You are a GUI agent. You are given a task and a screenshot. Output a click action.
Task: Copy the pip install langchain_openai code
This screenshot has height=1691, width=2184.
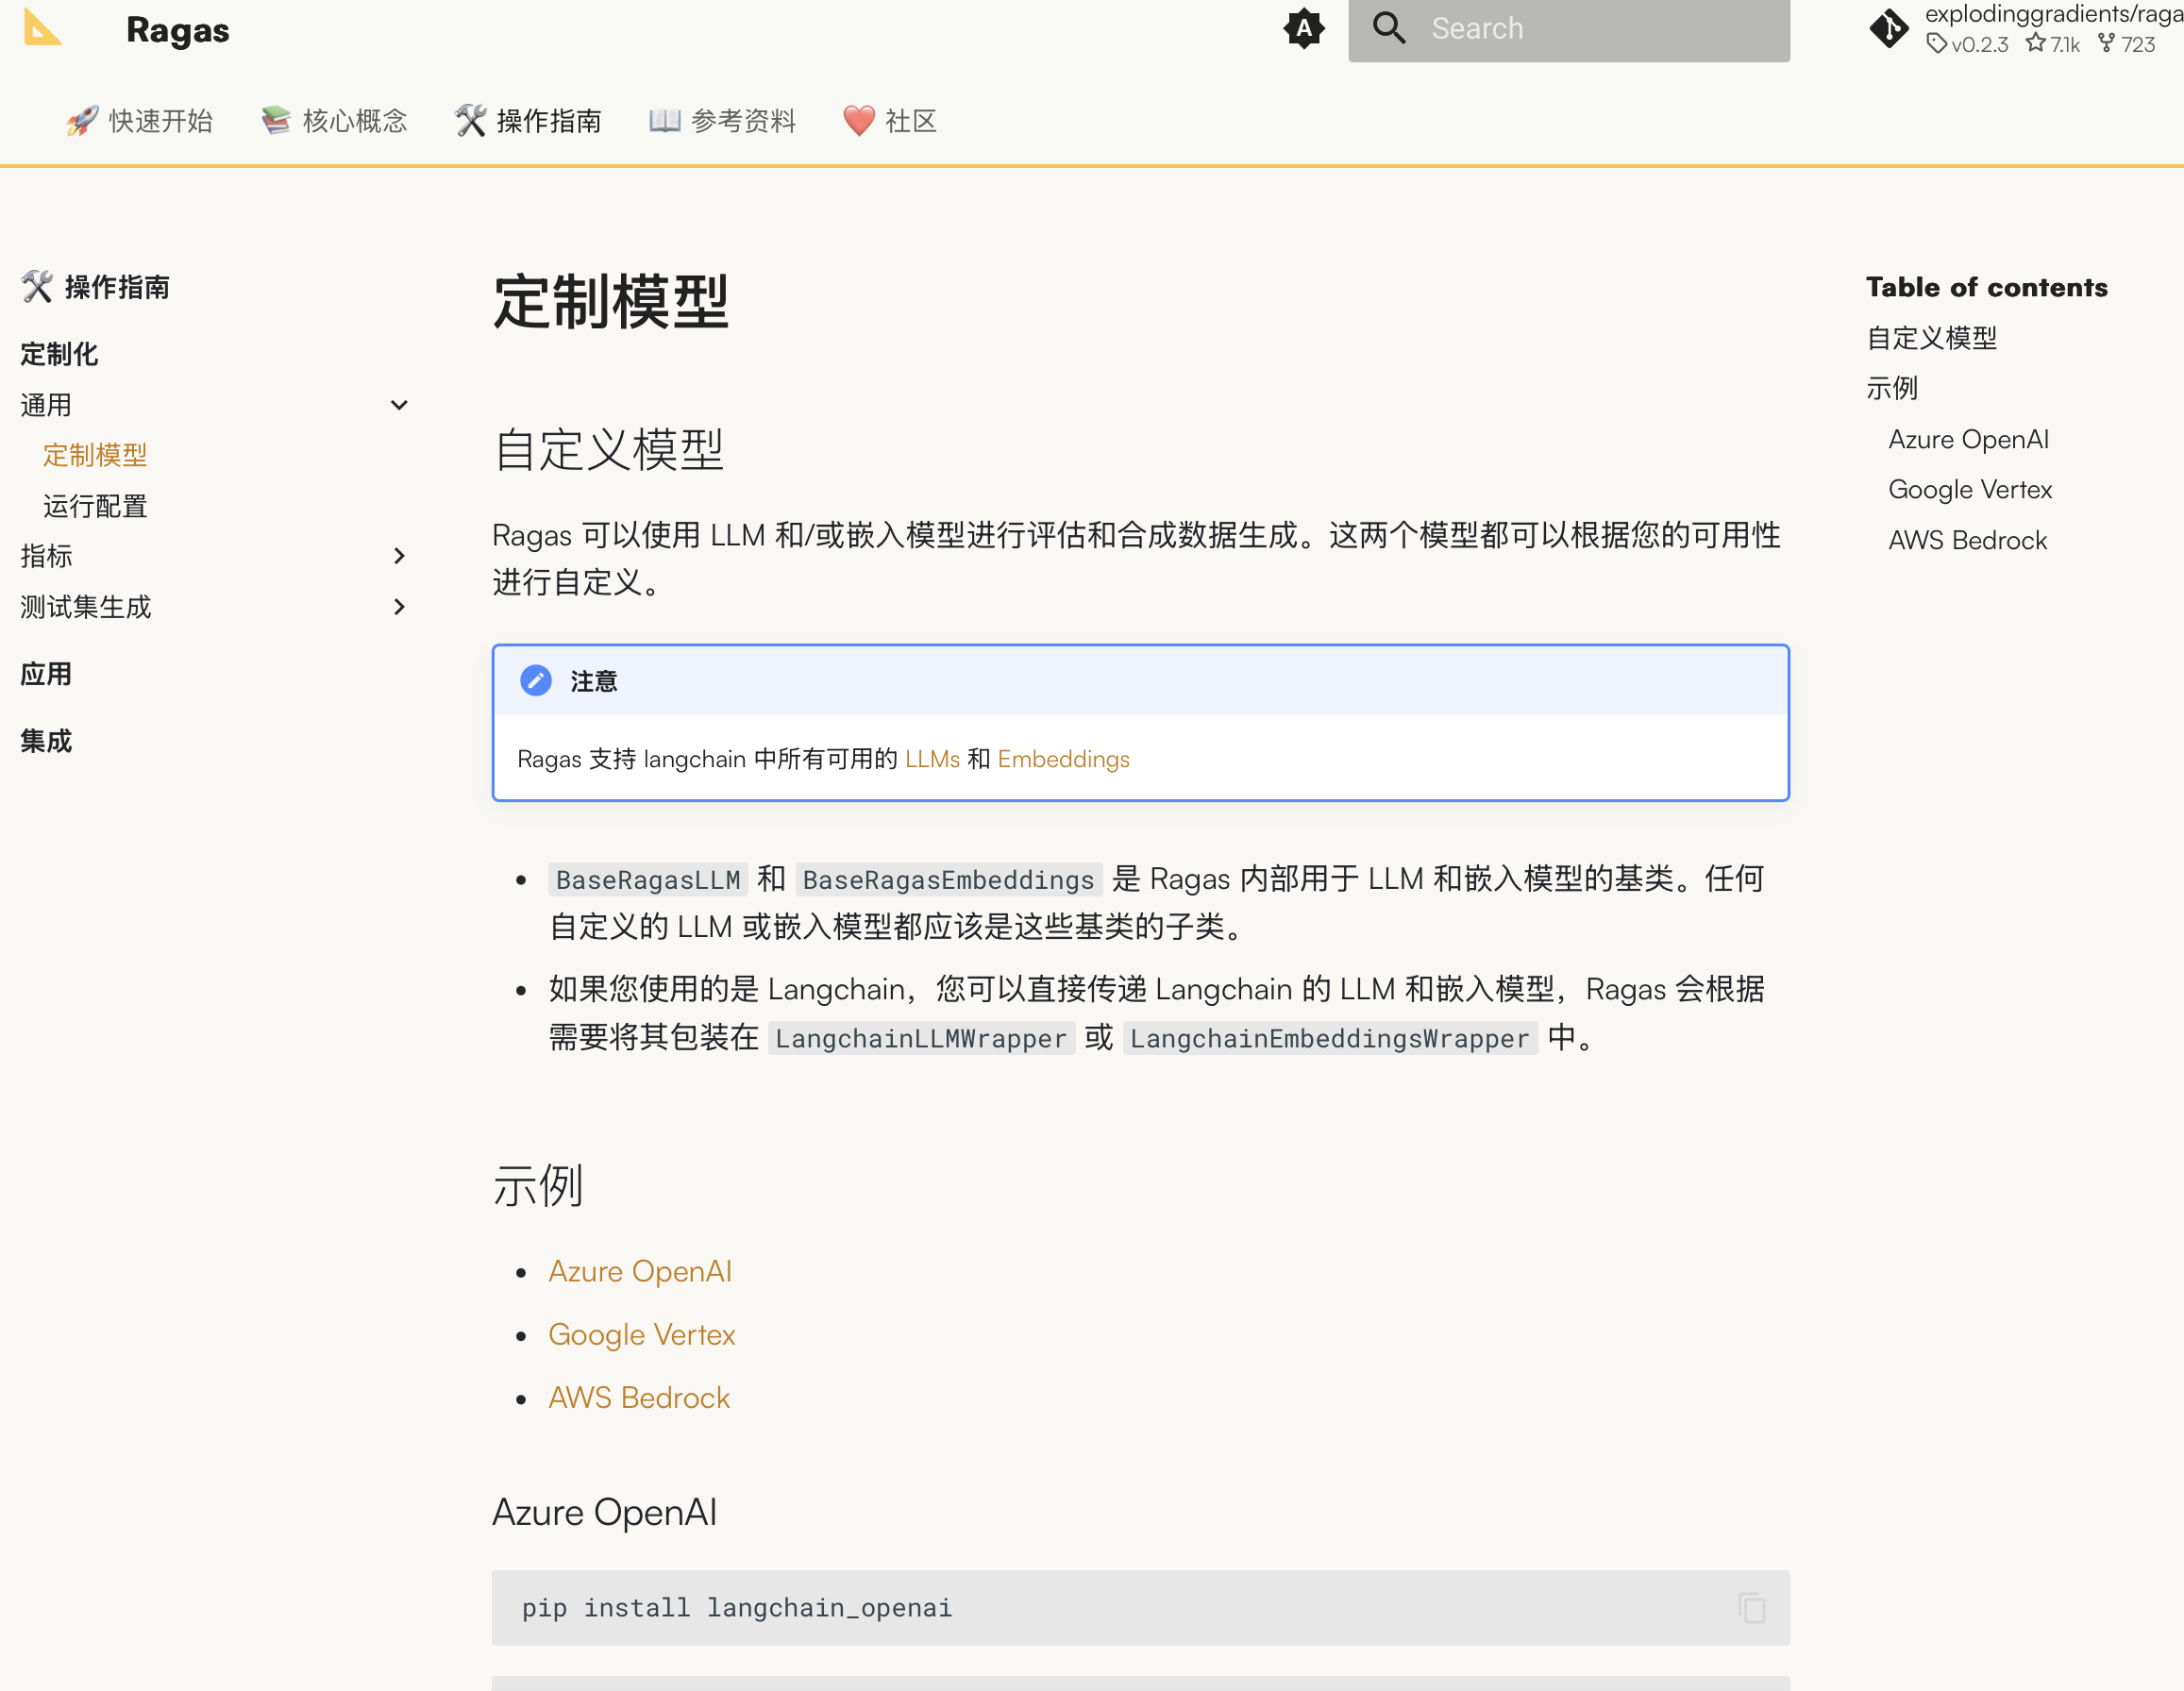1751,1607
